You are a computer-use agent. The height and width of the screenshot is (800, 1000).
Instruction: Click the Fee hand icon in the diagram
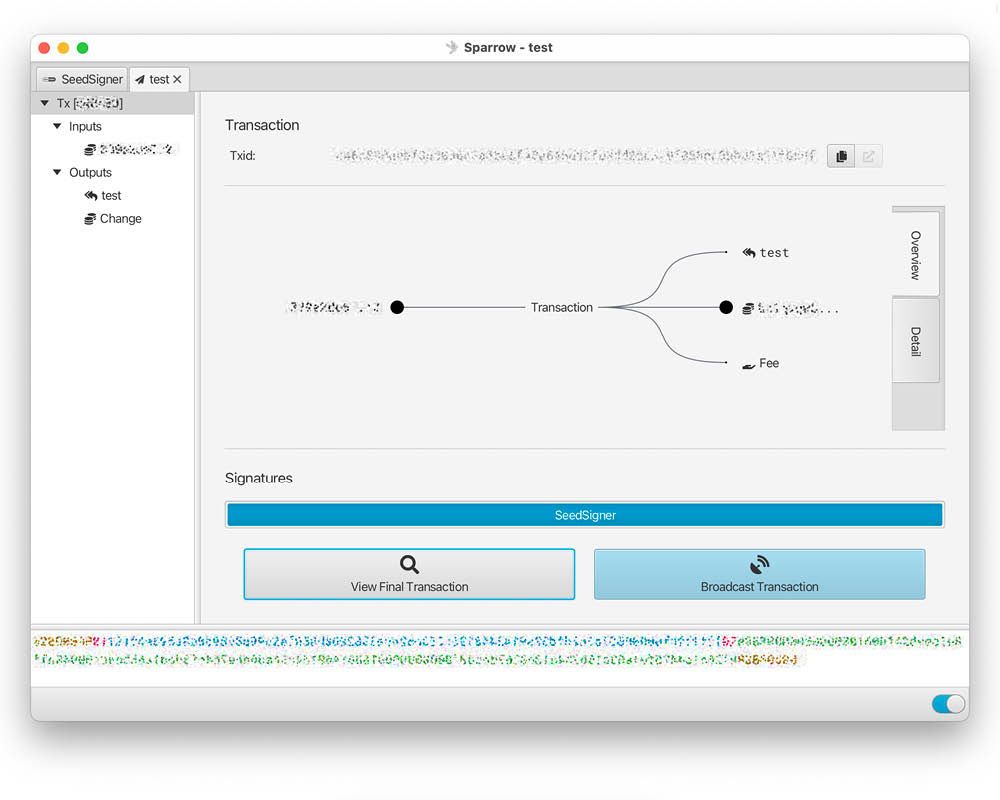[x=749, y=365]
